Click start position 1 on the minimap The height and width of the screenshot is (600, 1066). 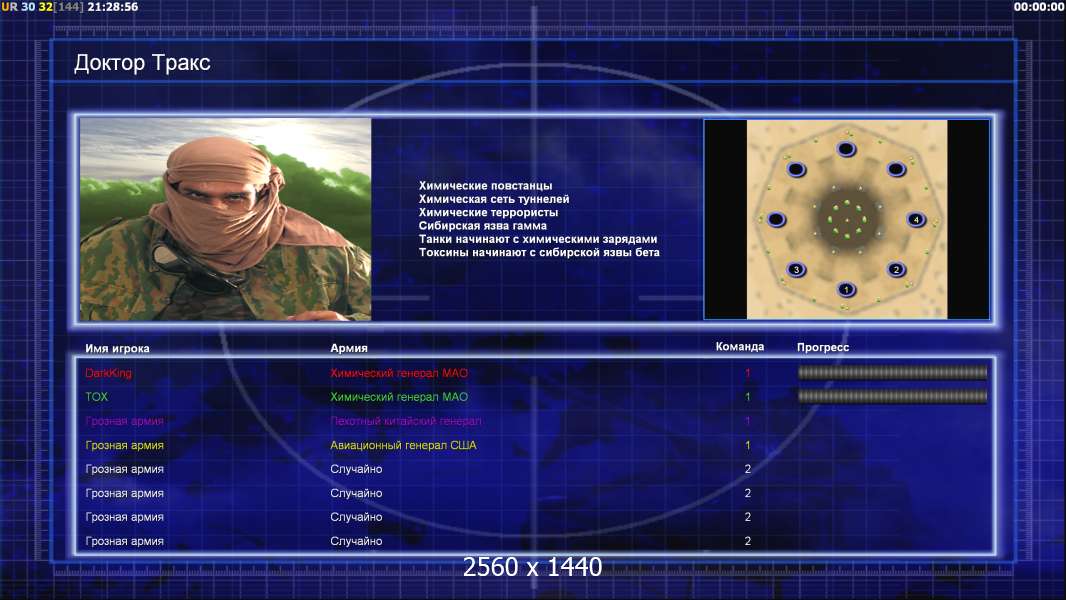[846, 289]
